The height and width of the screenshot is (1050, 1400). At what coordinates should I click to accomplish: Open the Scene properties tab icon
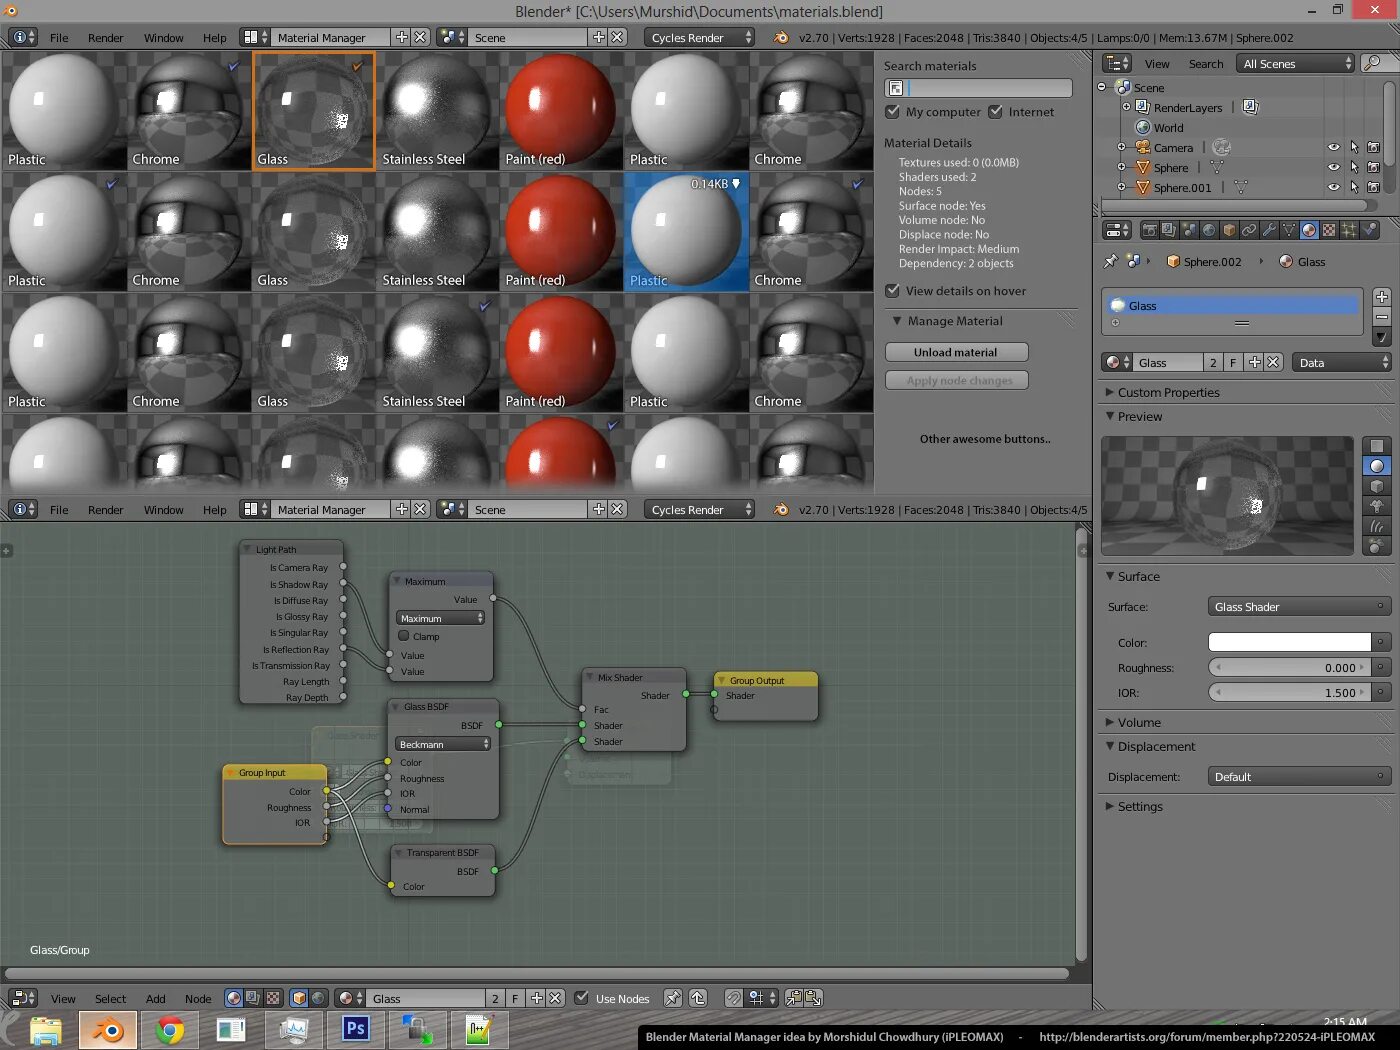tap(1189, 230)
